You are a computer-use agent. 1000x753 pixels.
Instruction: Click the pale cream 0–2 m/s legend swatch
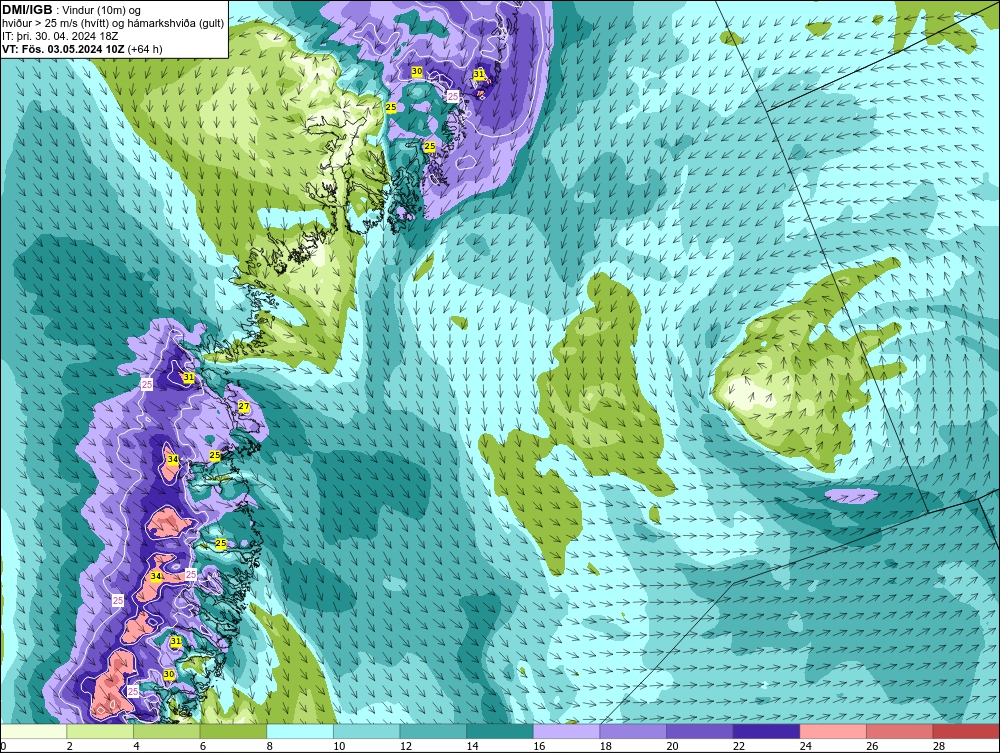pyautogui.click(x=34, y=731)
